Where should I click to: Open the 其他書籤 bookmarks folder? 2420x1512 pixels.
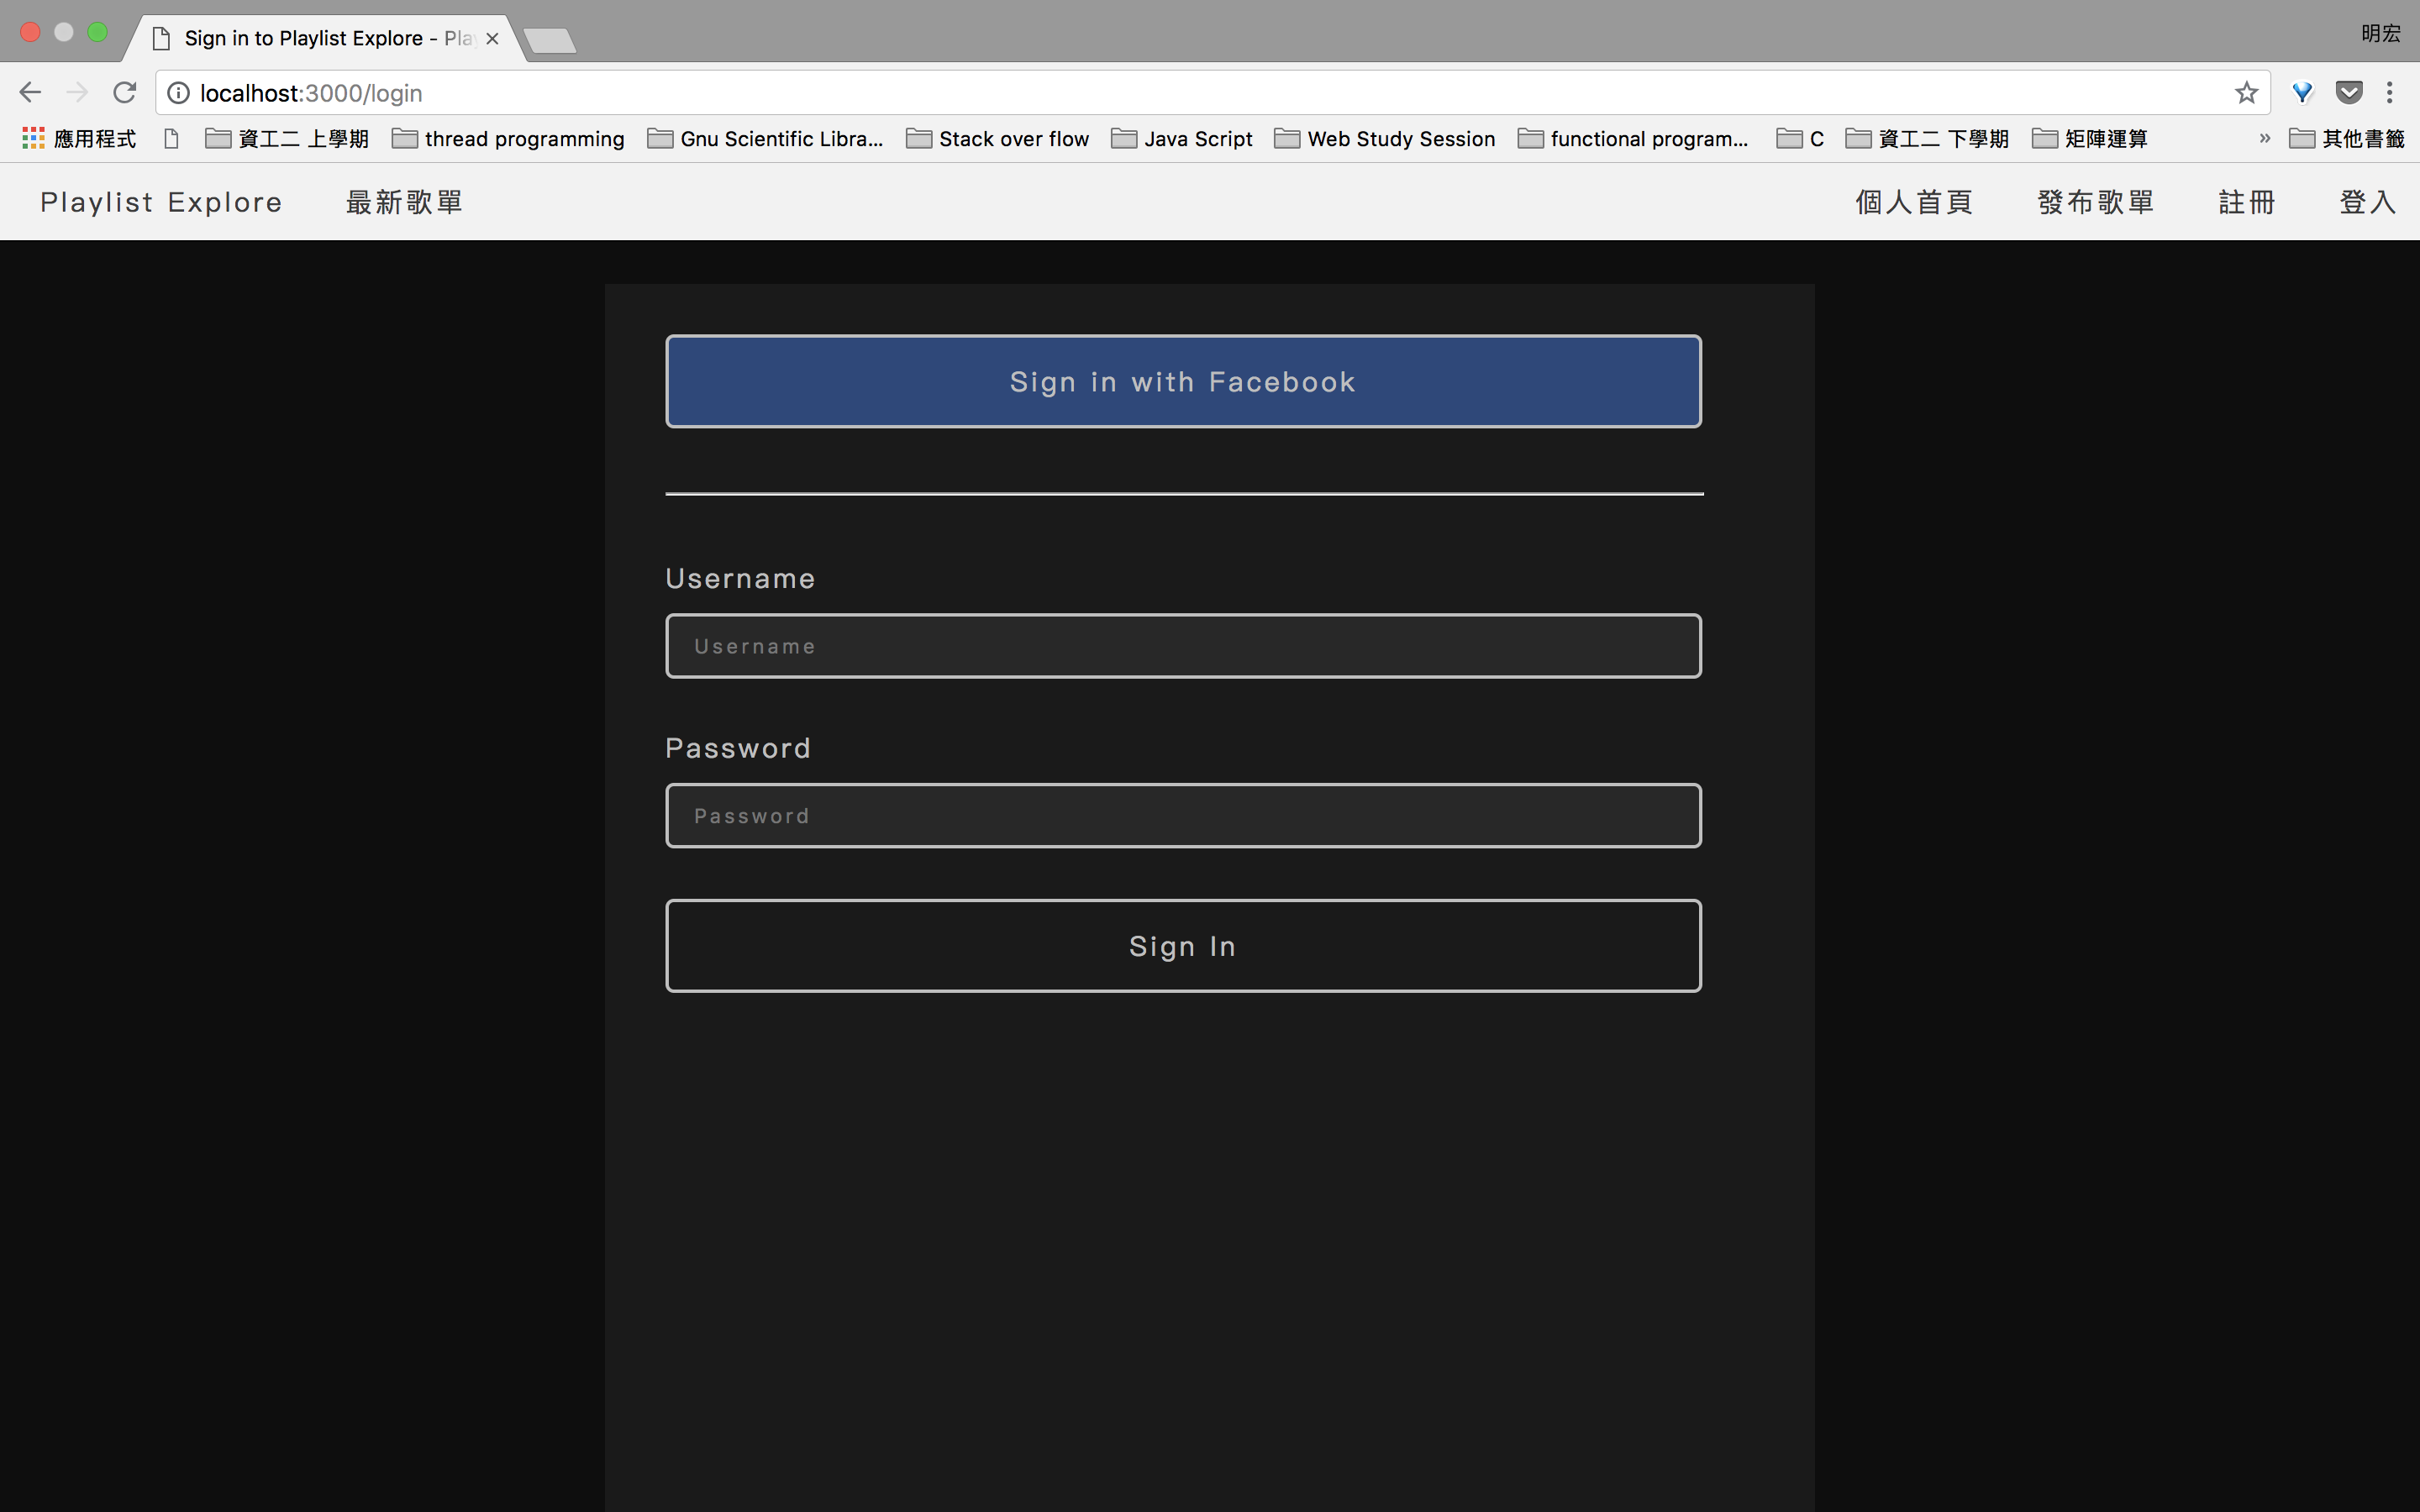(x=2346, y=139)
